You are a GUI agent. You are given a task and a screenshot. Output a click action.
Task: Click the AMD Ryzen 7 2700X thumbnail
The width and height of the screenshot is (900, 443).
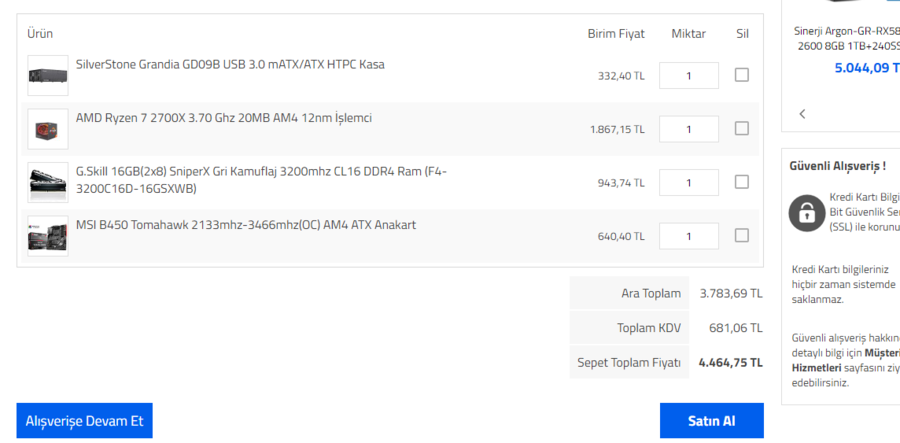[x=48, y=129]
